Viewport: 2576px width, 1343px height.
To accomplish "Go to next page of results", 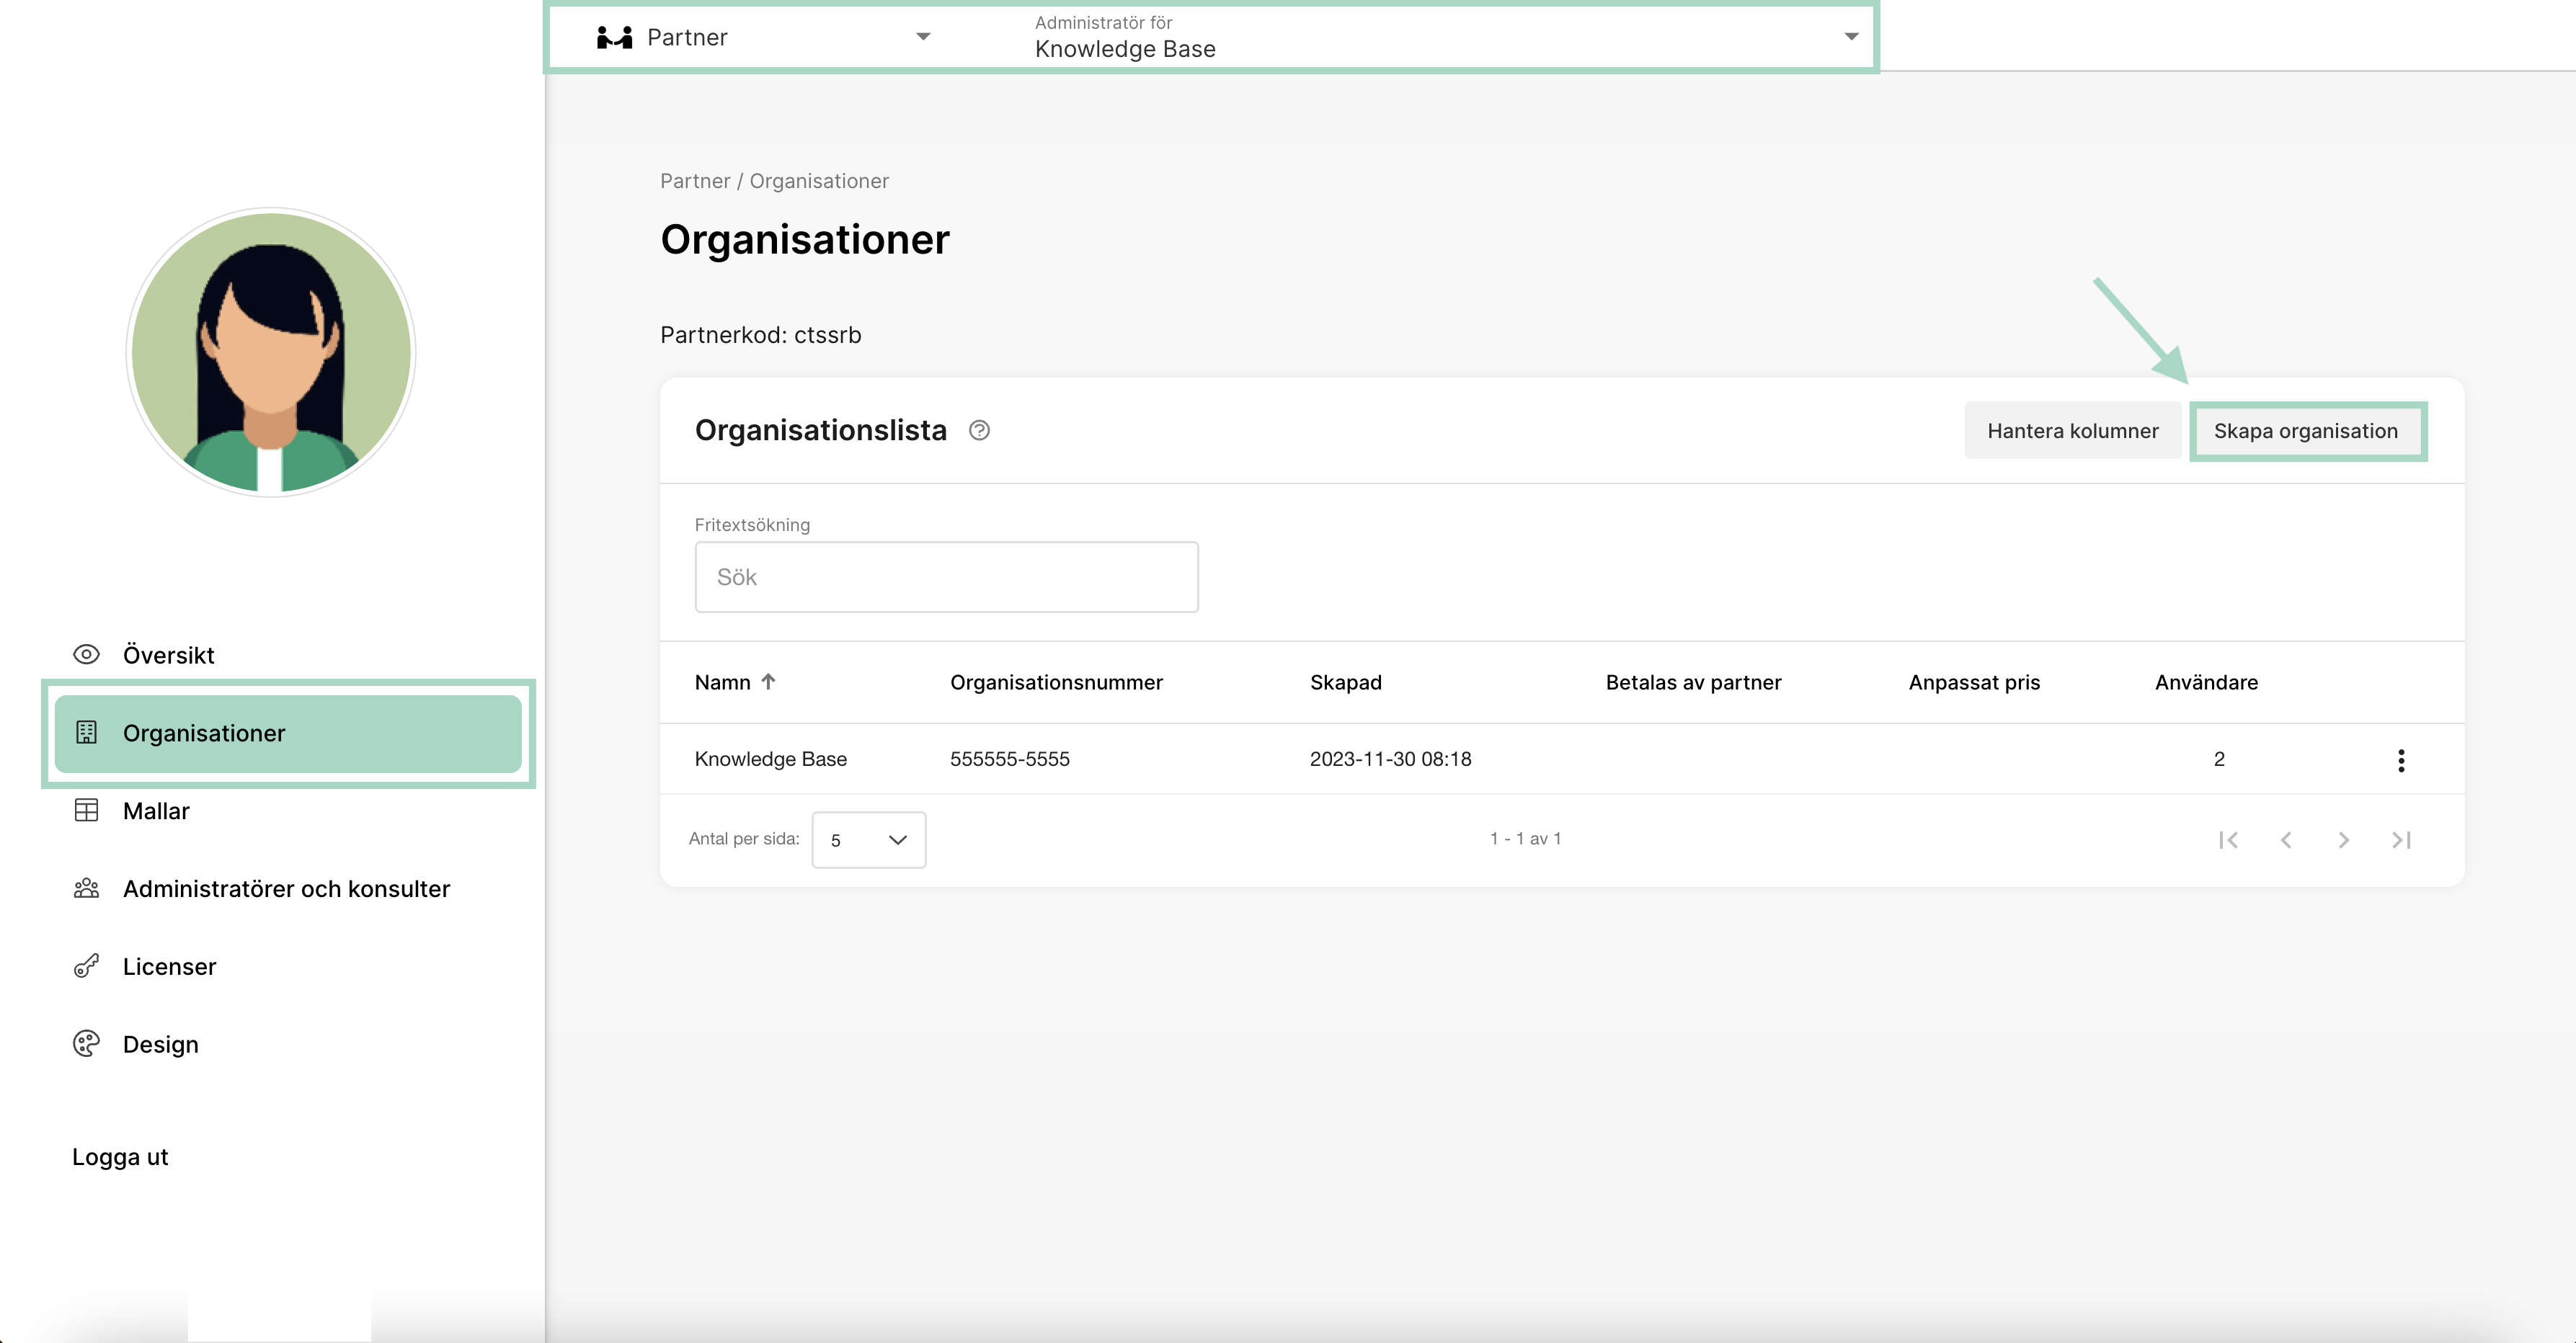I will tap(2343, 840).
